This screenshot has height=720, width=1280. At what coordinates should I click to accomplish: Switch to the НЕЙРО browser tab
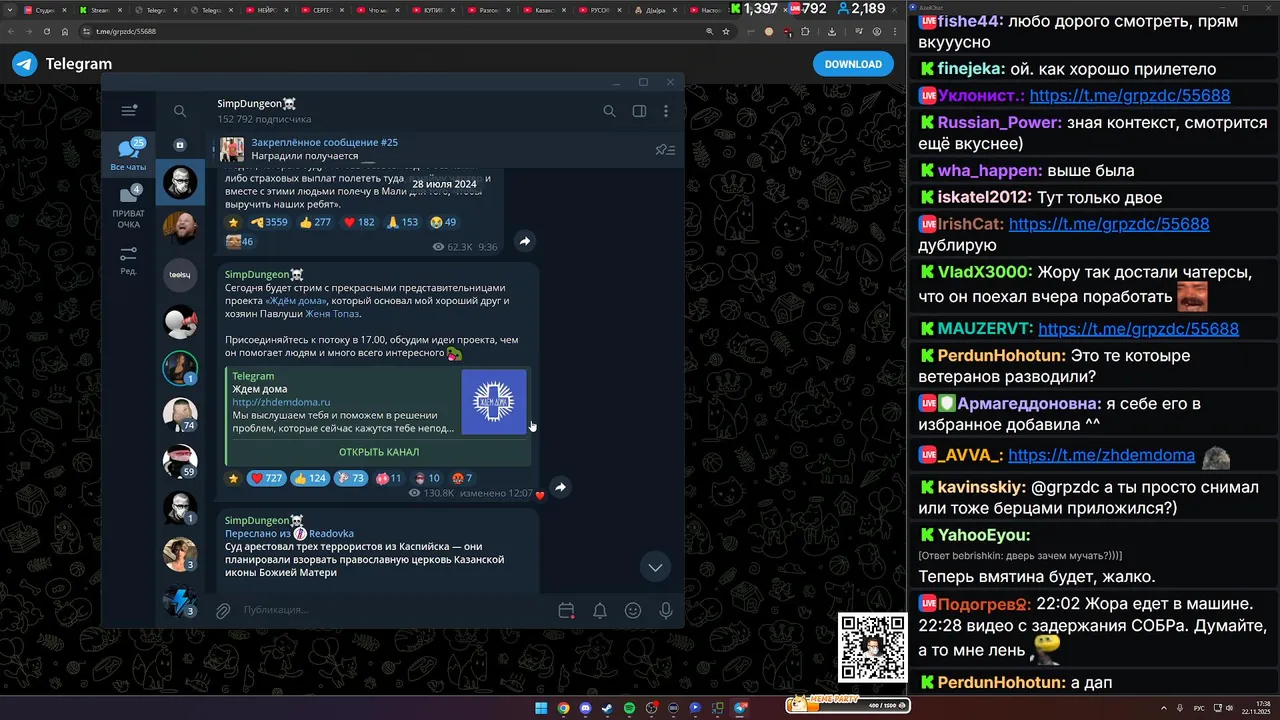266,10
